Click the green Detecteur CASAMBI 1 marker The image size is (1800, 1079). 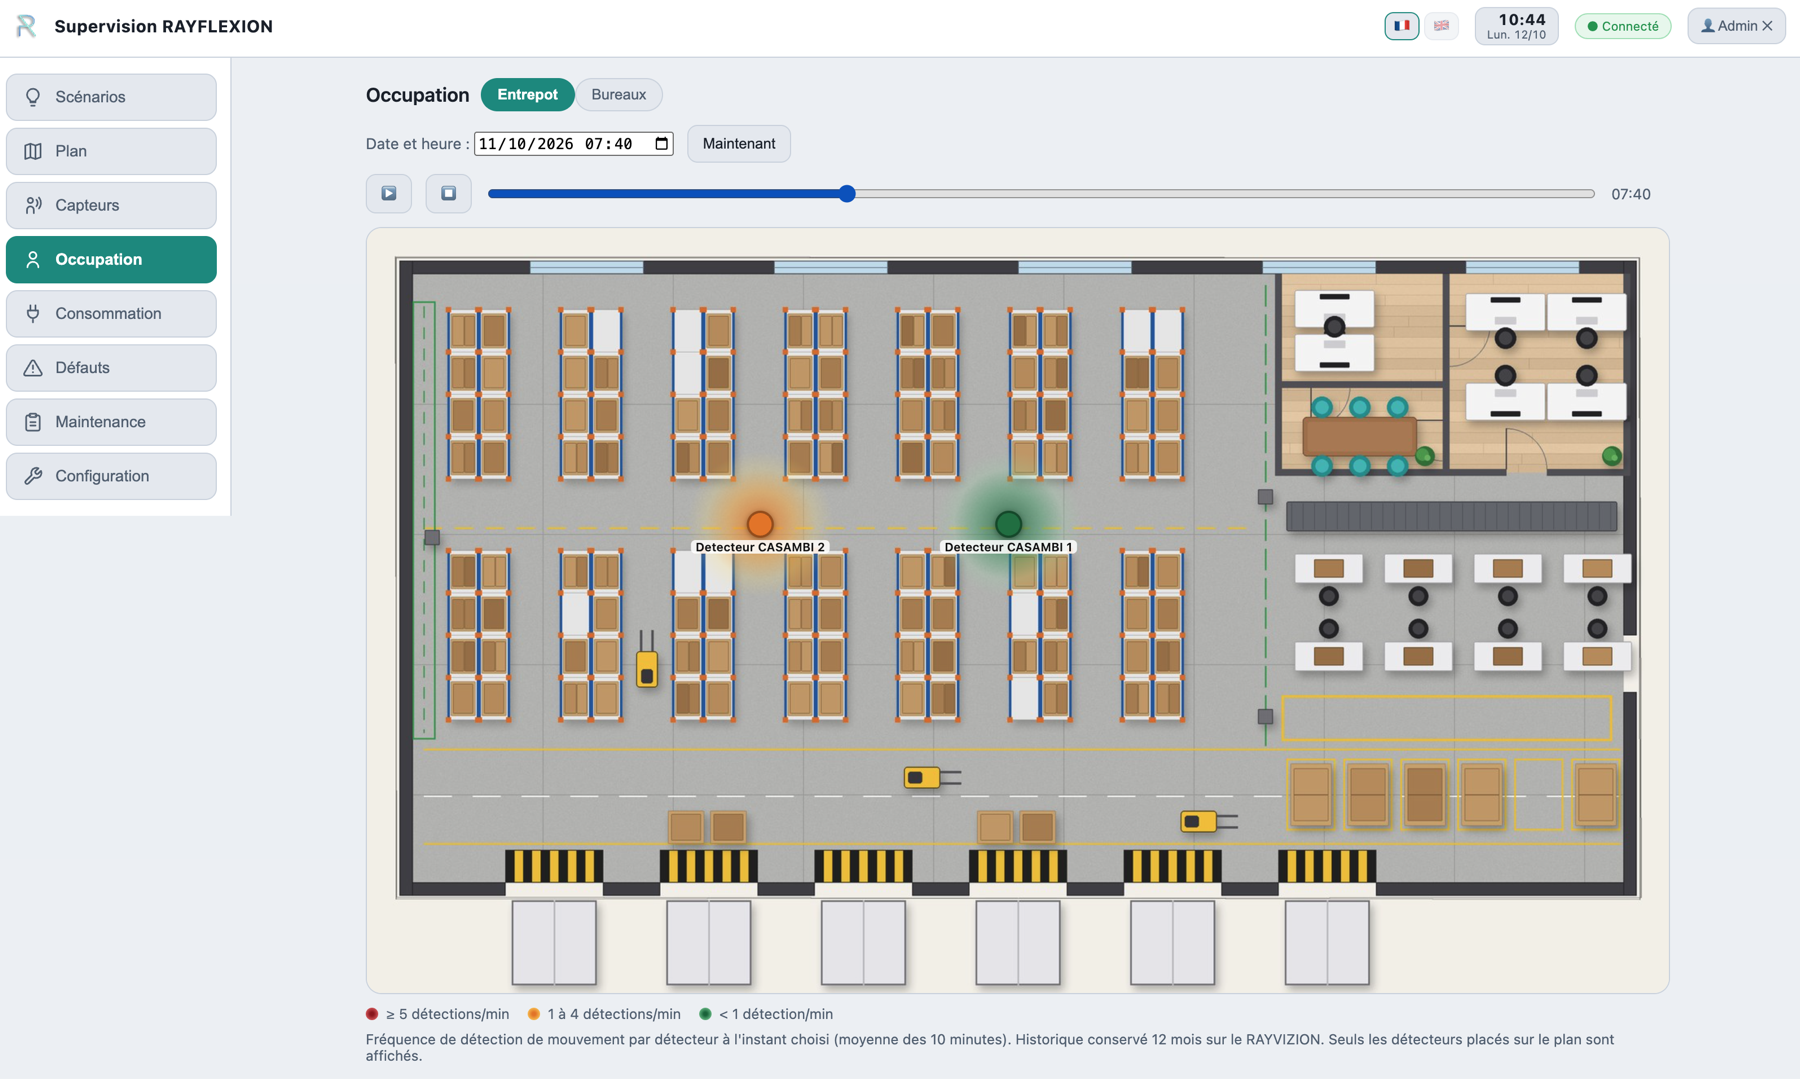click(x=1008, y=523)
